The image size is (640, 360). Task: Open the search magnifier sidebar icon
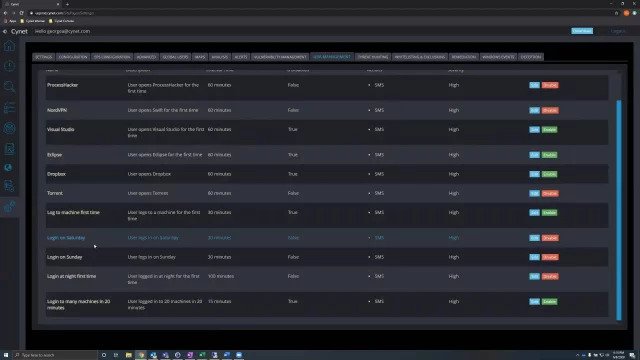coord(9,87)
